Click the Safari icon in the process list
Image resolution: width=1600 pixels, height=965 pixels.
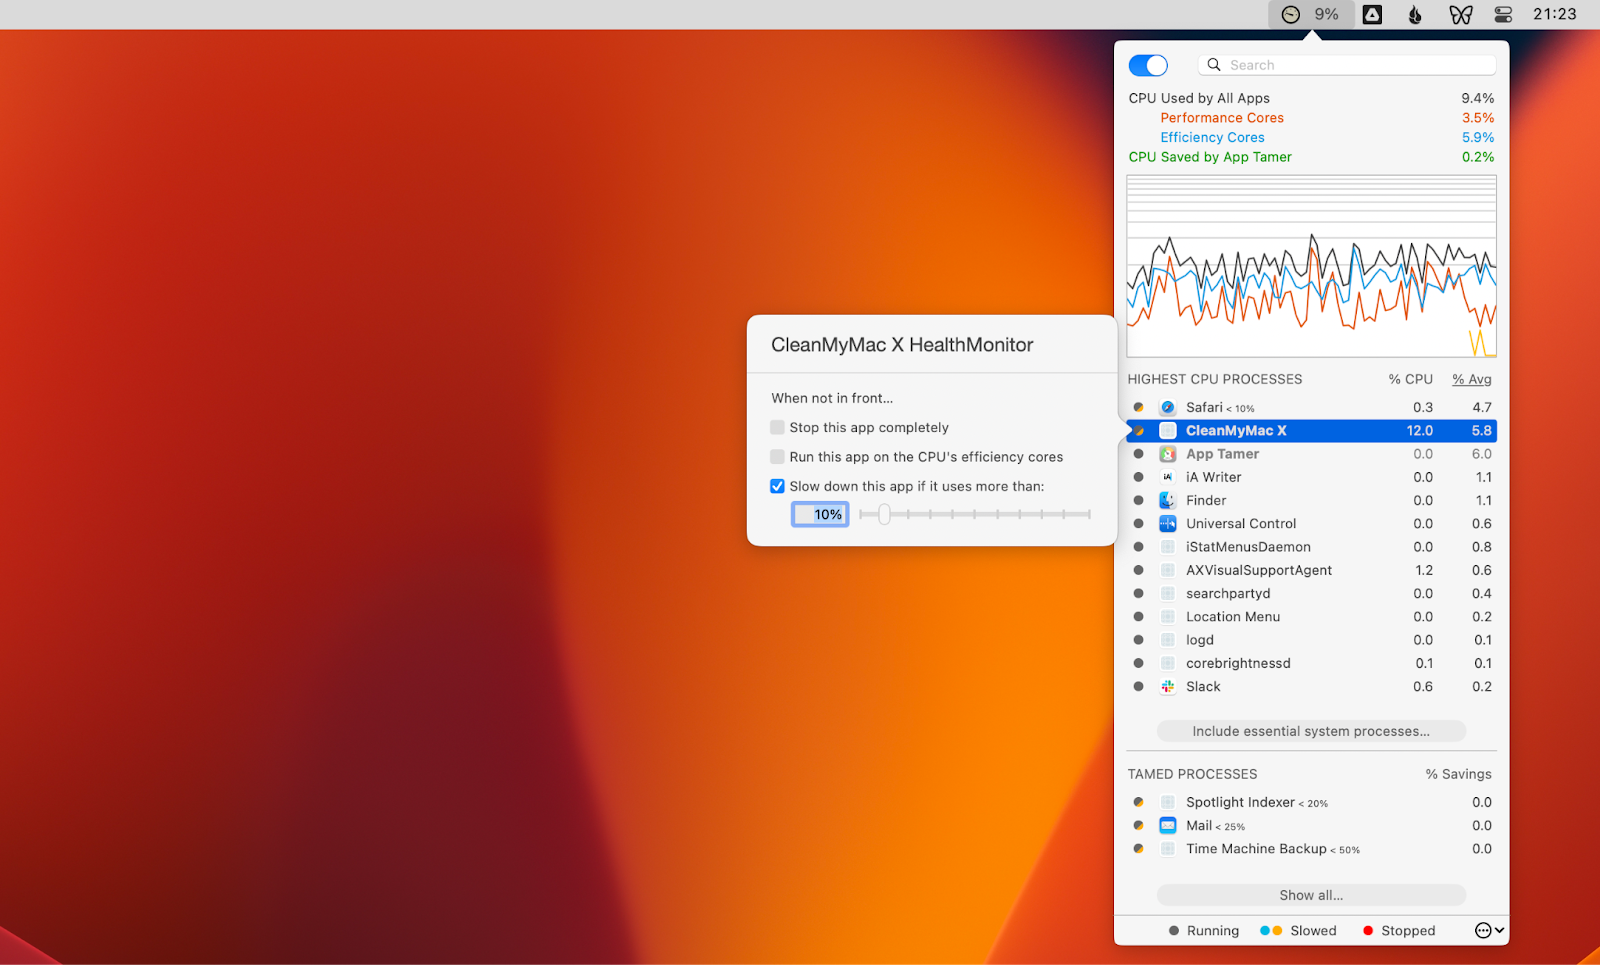tap(1167, 407)
